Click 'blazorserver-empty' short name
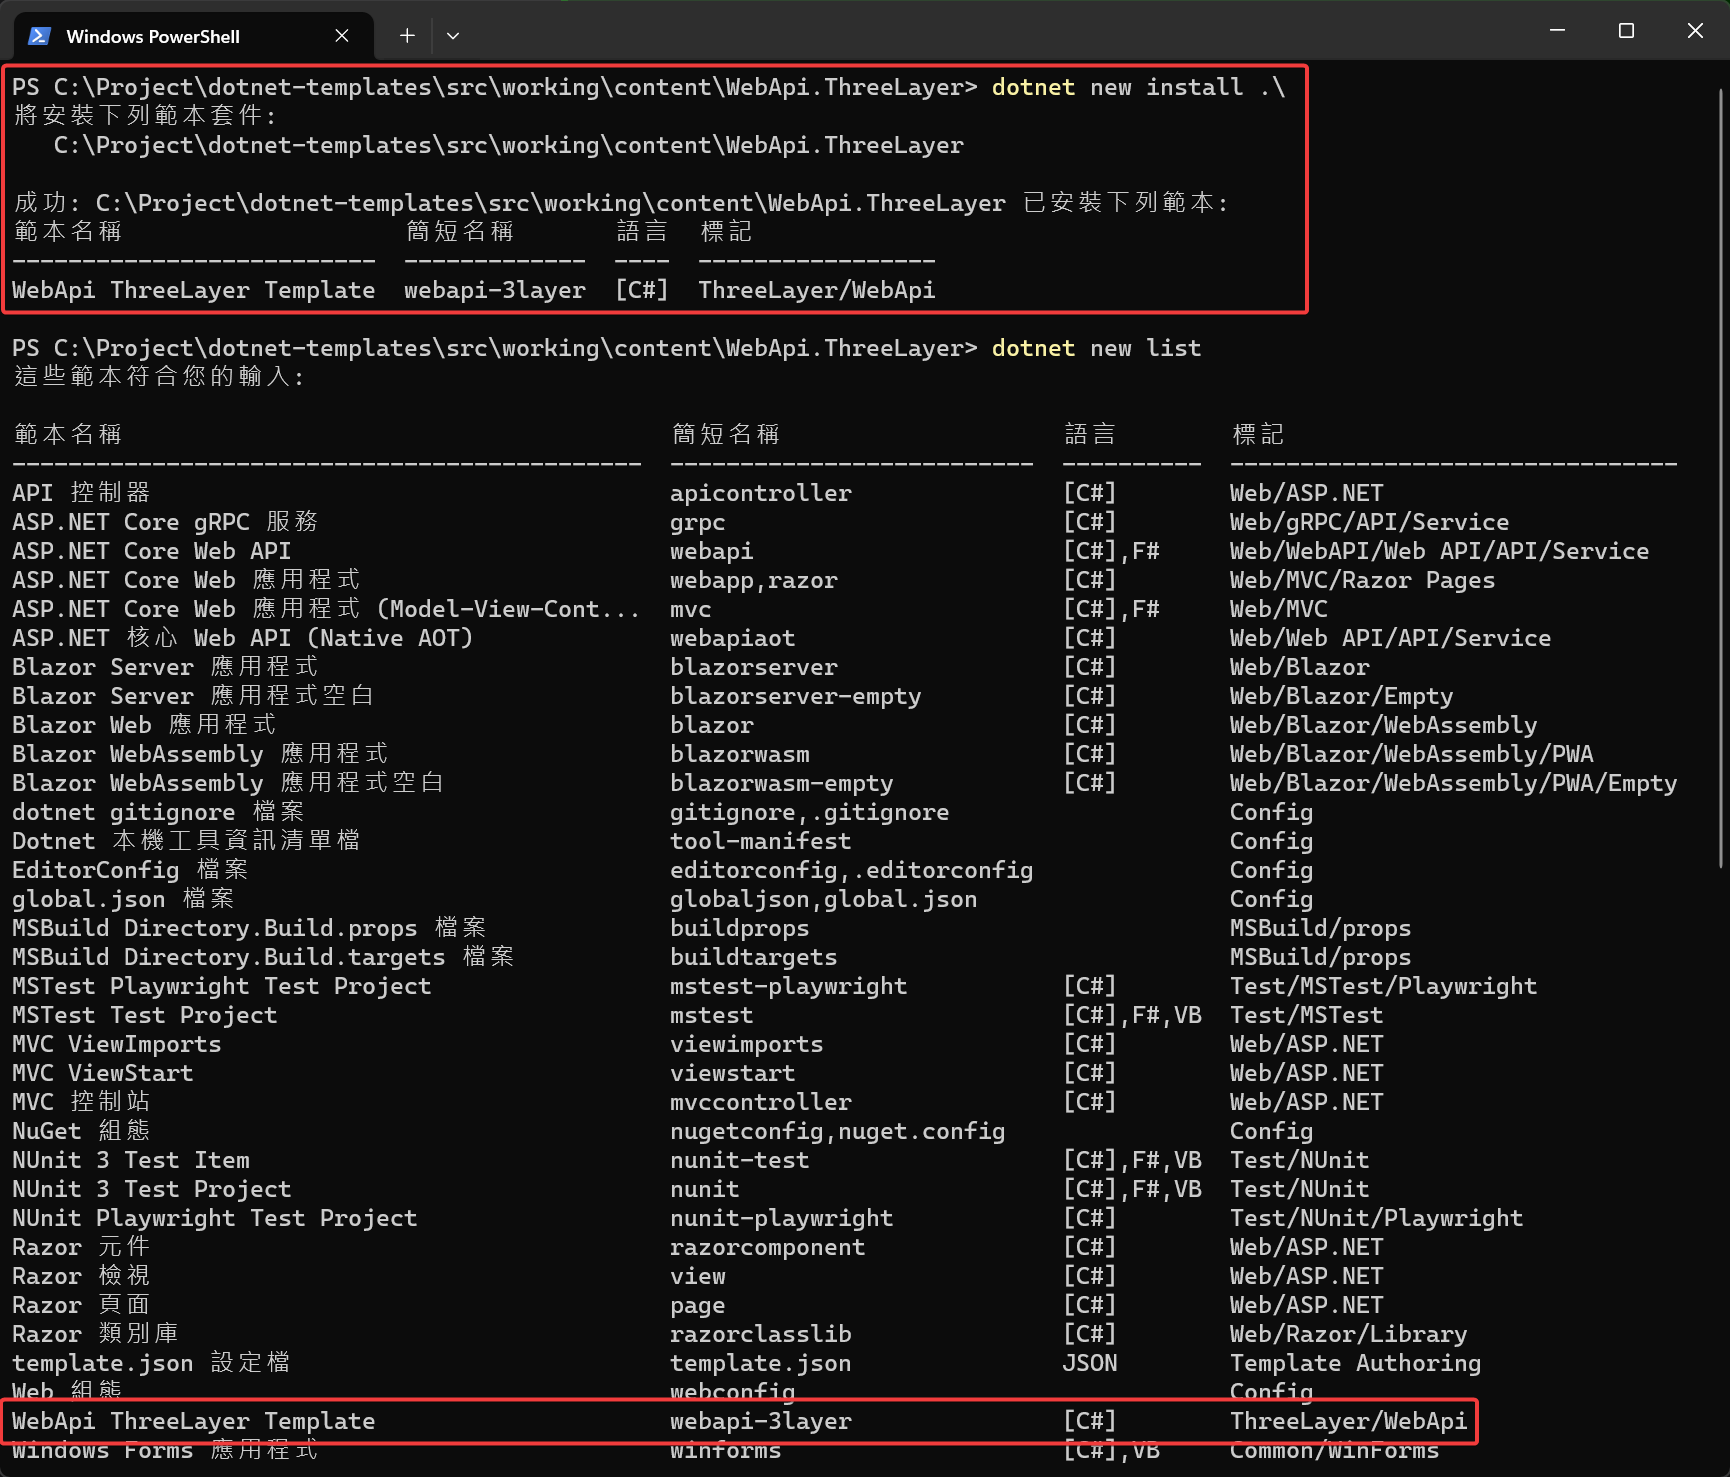Screen dimensions: 1730x1477 click(796, 697)
